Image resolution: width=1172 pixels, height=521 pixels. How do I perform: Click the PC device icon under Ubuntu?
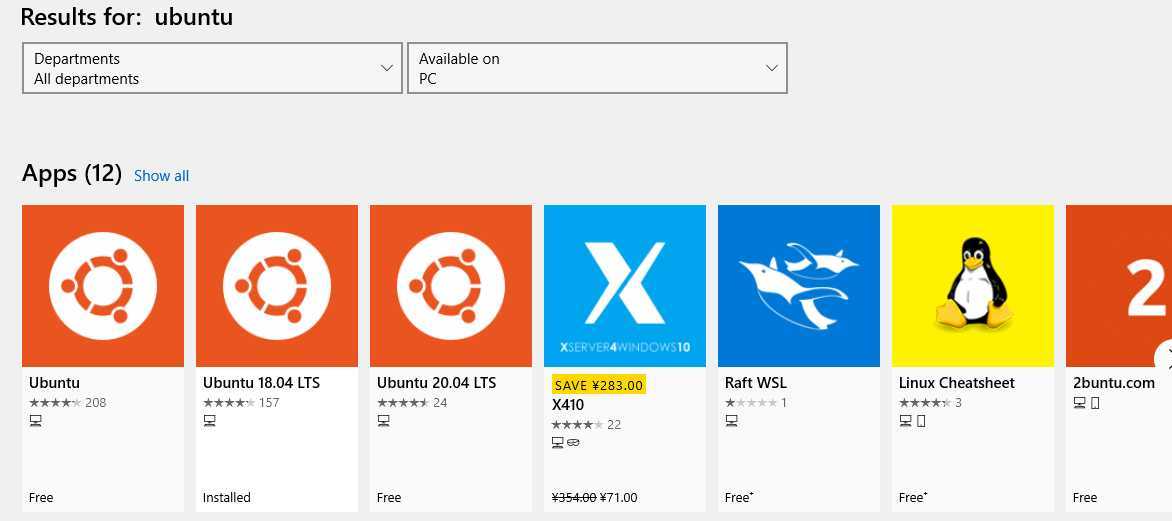(x=35, y=422)
